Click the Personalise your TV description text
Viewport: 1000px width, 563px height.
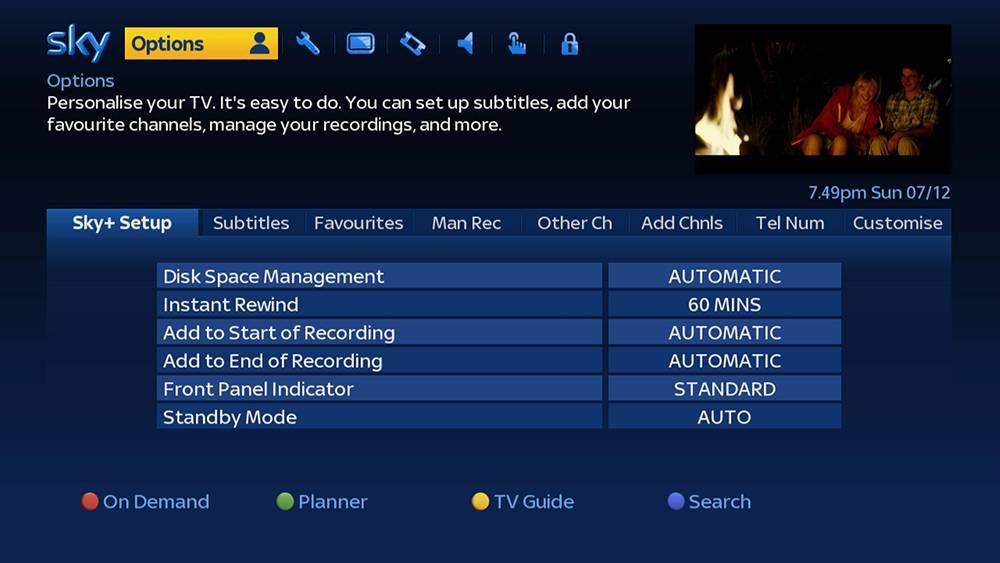pyautogui.click(x=339, y=113)
